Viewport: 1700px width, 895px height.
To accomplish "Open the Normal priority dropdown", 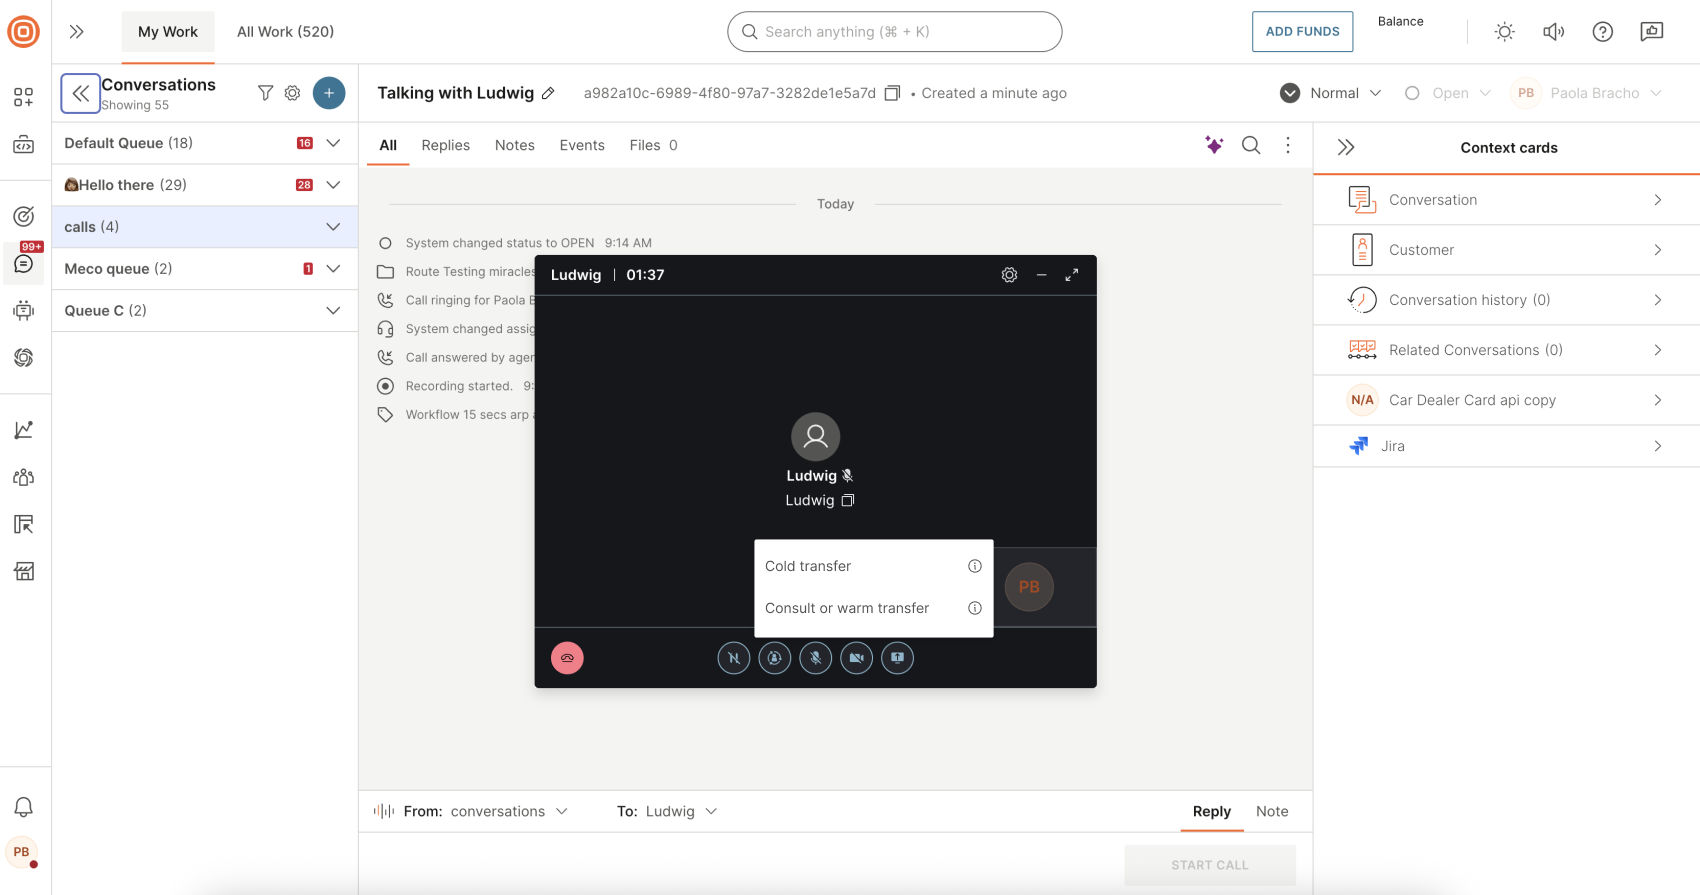I will [1332, 93].
